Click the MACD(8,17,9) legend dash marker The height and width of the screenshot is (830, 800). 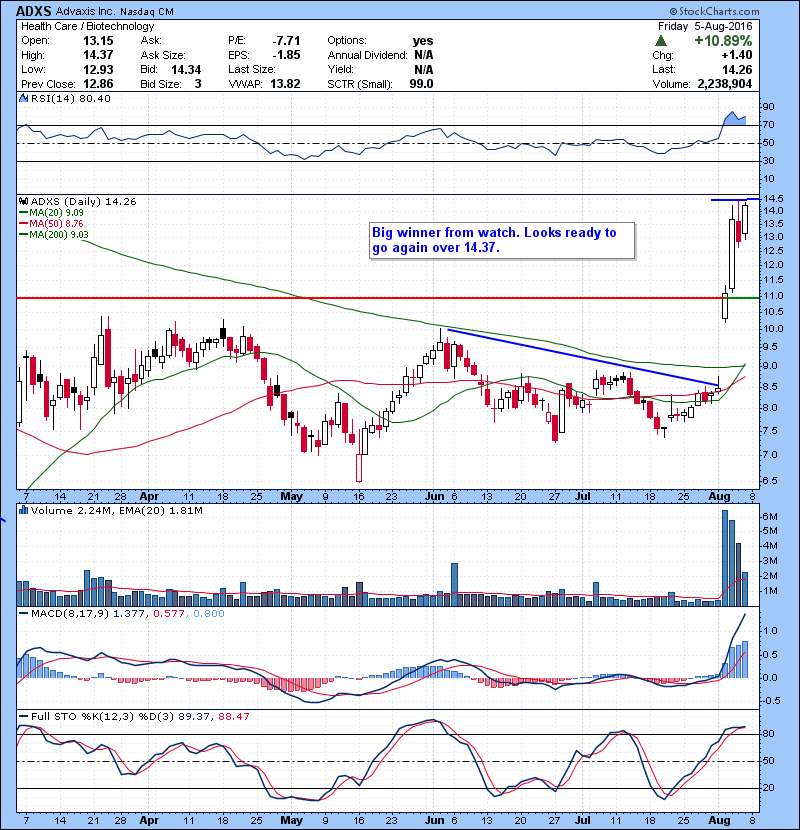tap(24, 614)
